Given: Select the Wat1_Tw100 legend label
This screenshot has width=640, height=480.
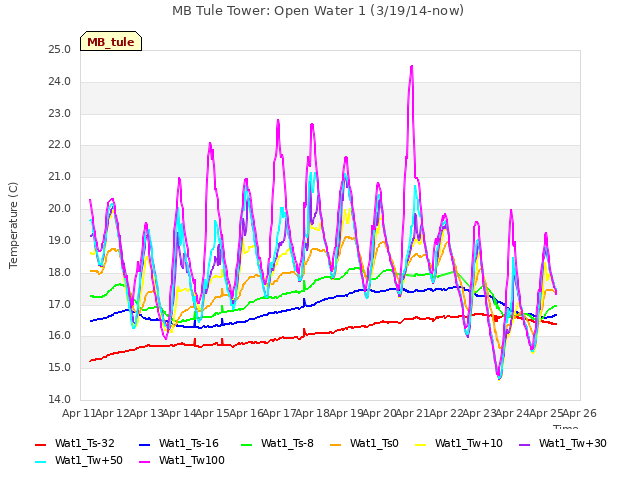Looking at the screenshot, I should pos(192,460).
